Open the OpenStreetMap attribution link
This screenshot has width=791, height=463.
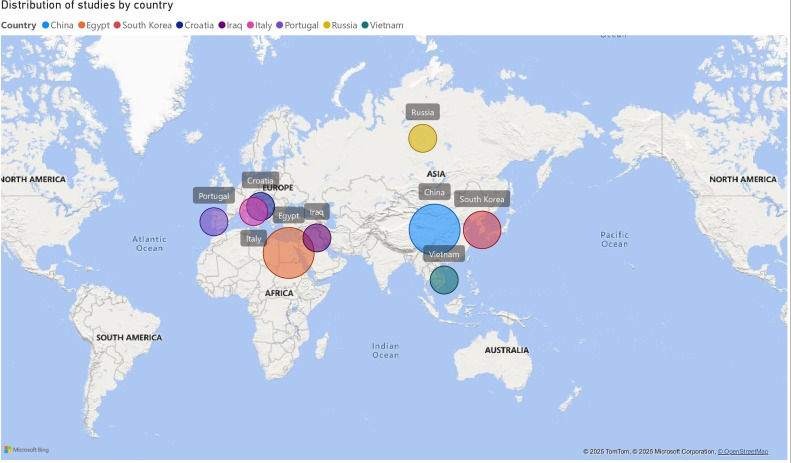(x=743, y=451)
